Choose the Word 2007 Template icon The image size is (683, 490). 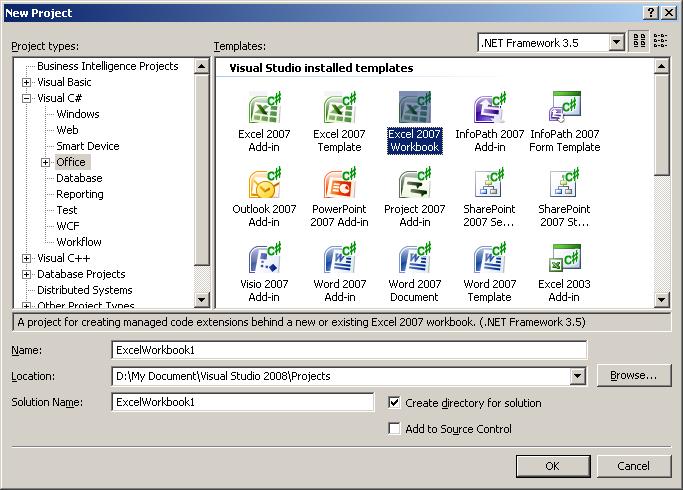pyautogui.click(x=490, y=272)
